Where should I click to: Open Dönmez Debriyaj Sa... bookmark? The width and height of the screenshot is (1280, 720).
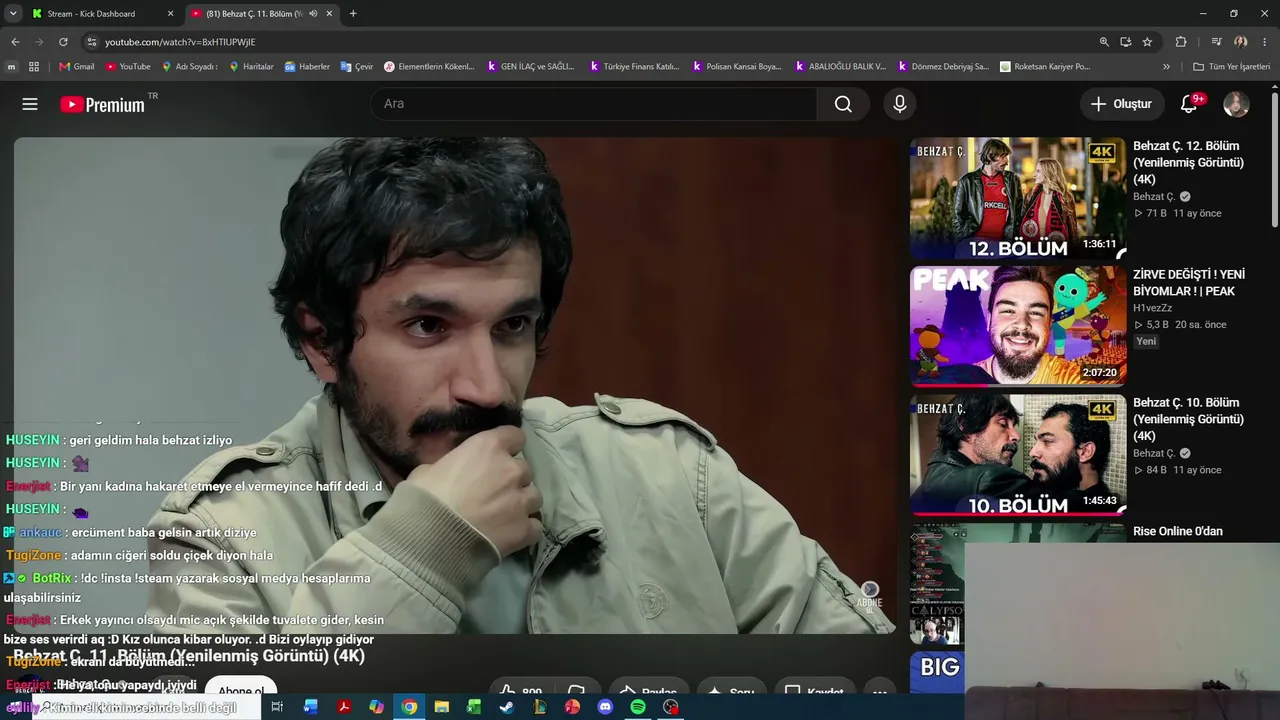click(x=943, y=67)
